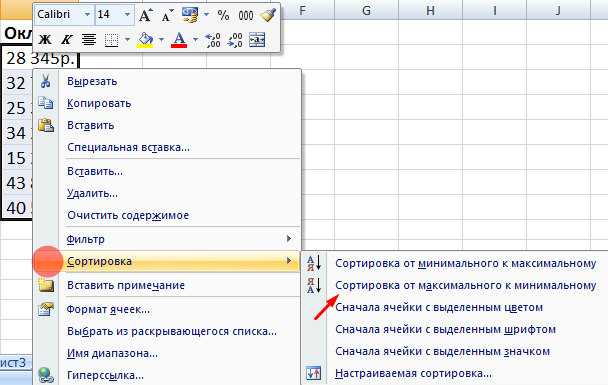Select Очистить содержимое
Viewport: 608px width, 385px height.
tap(167, 216)
